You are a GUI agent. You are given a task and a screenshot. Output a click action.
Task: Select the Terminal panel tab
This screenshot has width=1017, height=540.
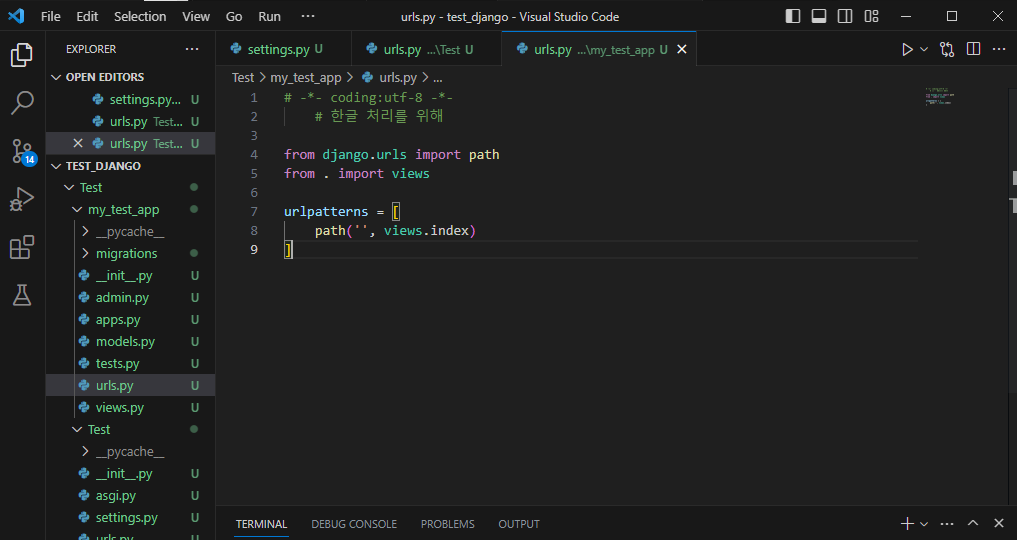point(261,524)
